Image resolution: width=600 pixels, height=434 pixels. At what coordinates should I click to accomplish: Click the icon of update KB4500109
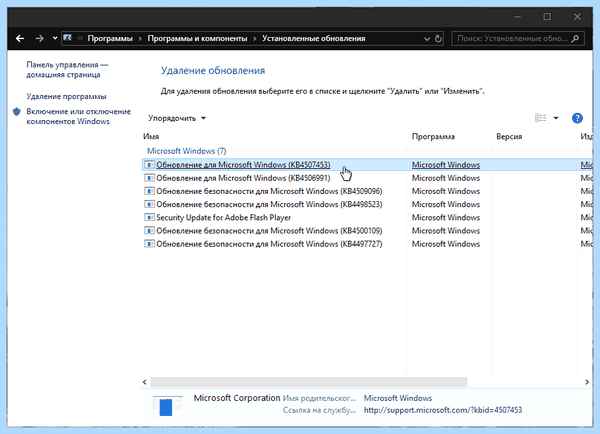pyautogui.click(x=149, y=231)
